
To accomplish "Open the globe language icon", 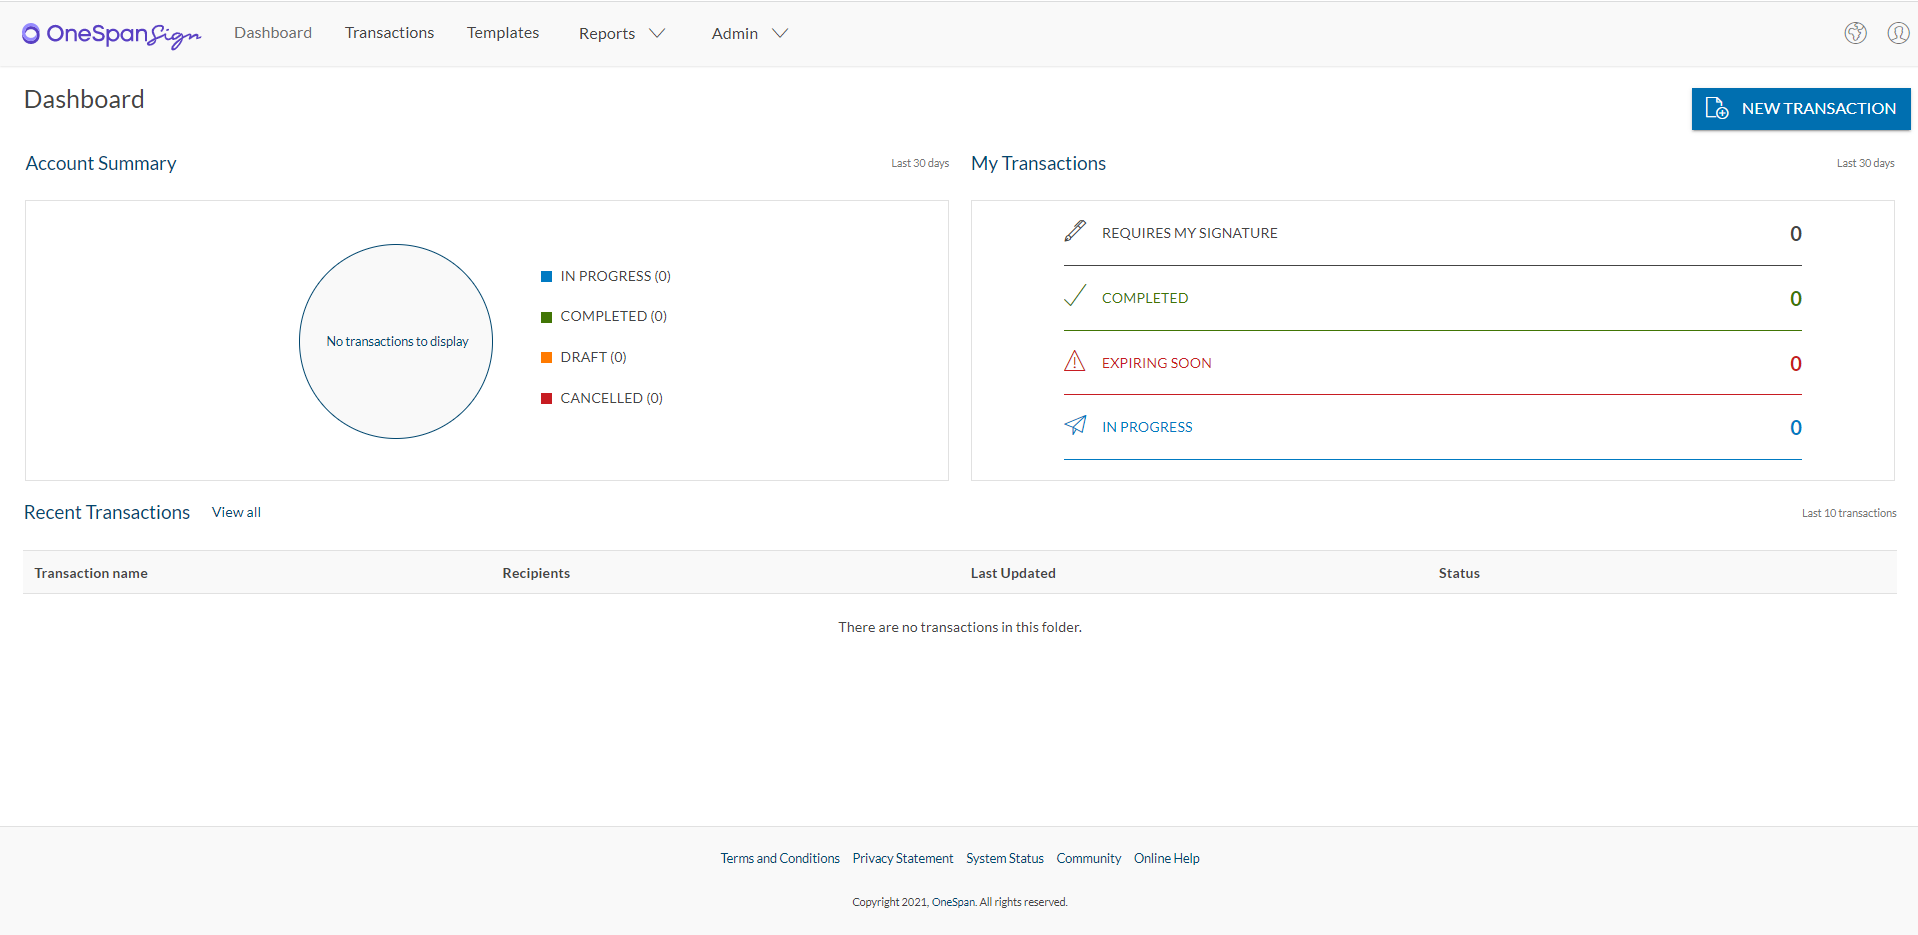I will coord(1855,33).
